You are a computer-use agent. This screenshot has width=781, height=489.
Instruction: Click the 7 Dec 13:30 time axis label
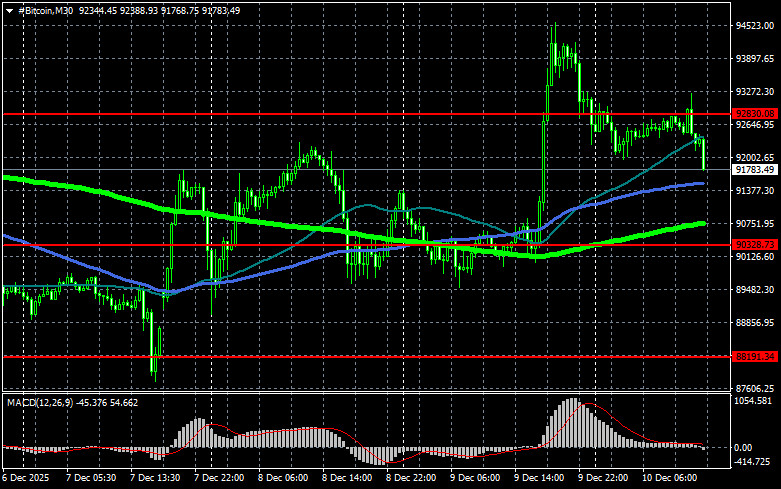click(x=155, y=478)
